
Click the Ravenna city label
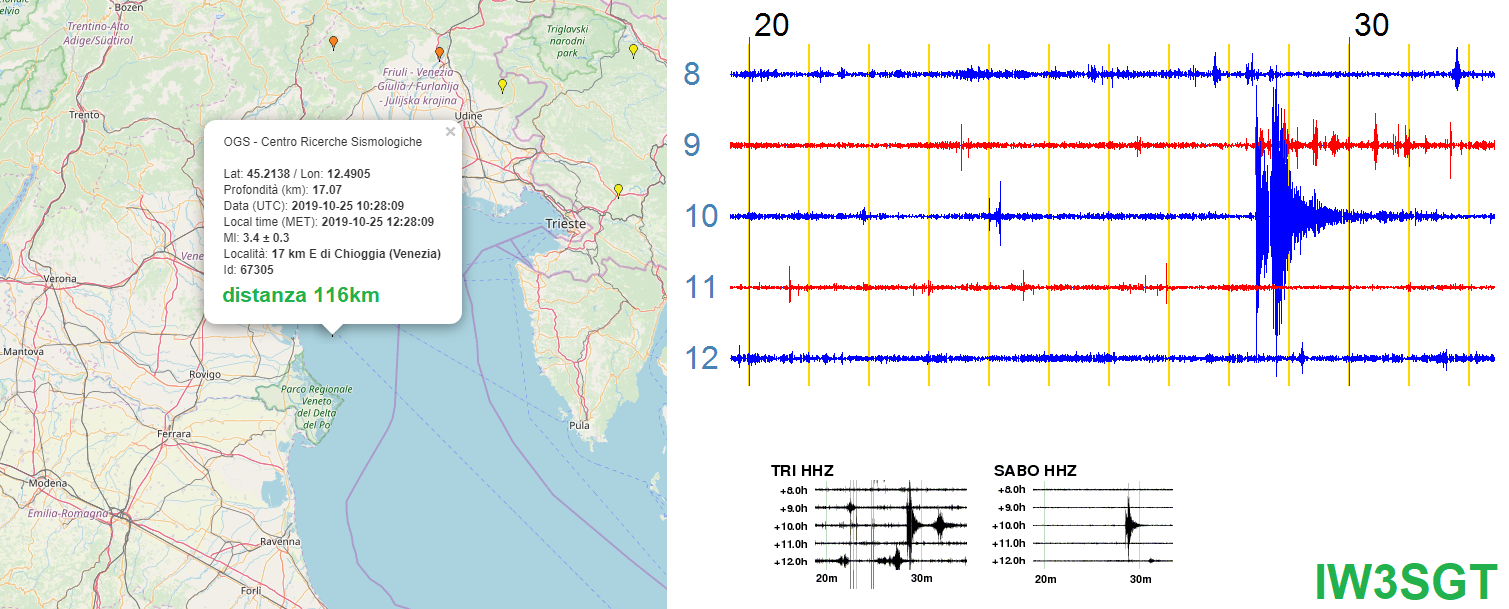click(279, 541)
